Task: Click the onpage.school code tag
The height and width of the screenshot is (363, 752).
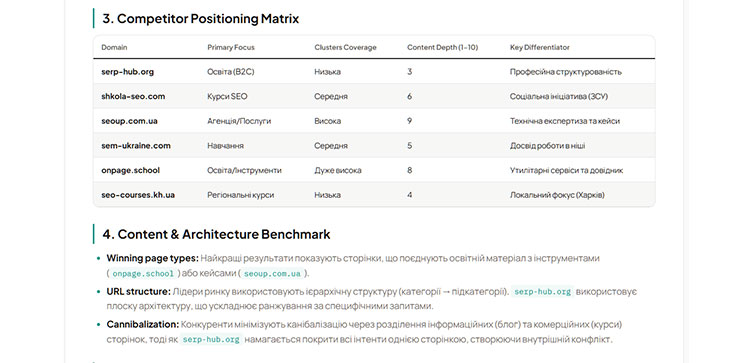Action: click(143, 274)
